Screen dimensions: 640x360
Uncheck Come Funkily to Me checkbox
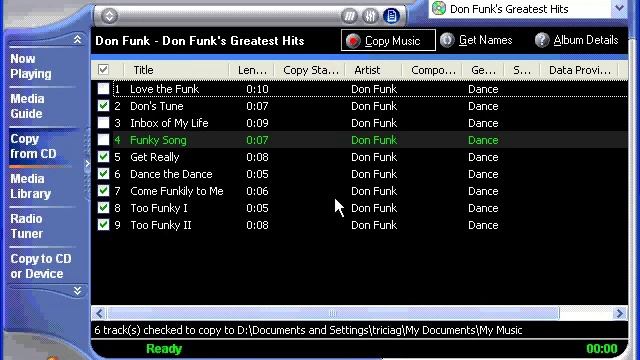[103, 191]
